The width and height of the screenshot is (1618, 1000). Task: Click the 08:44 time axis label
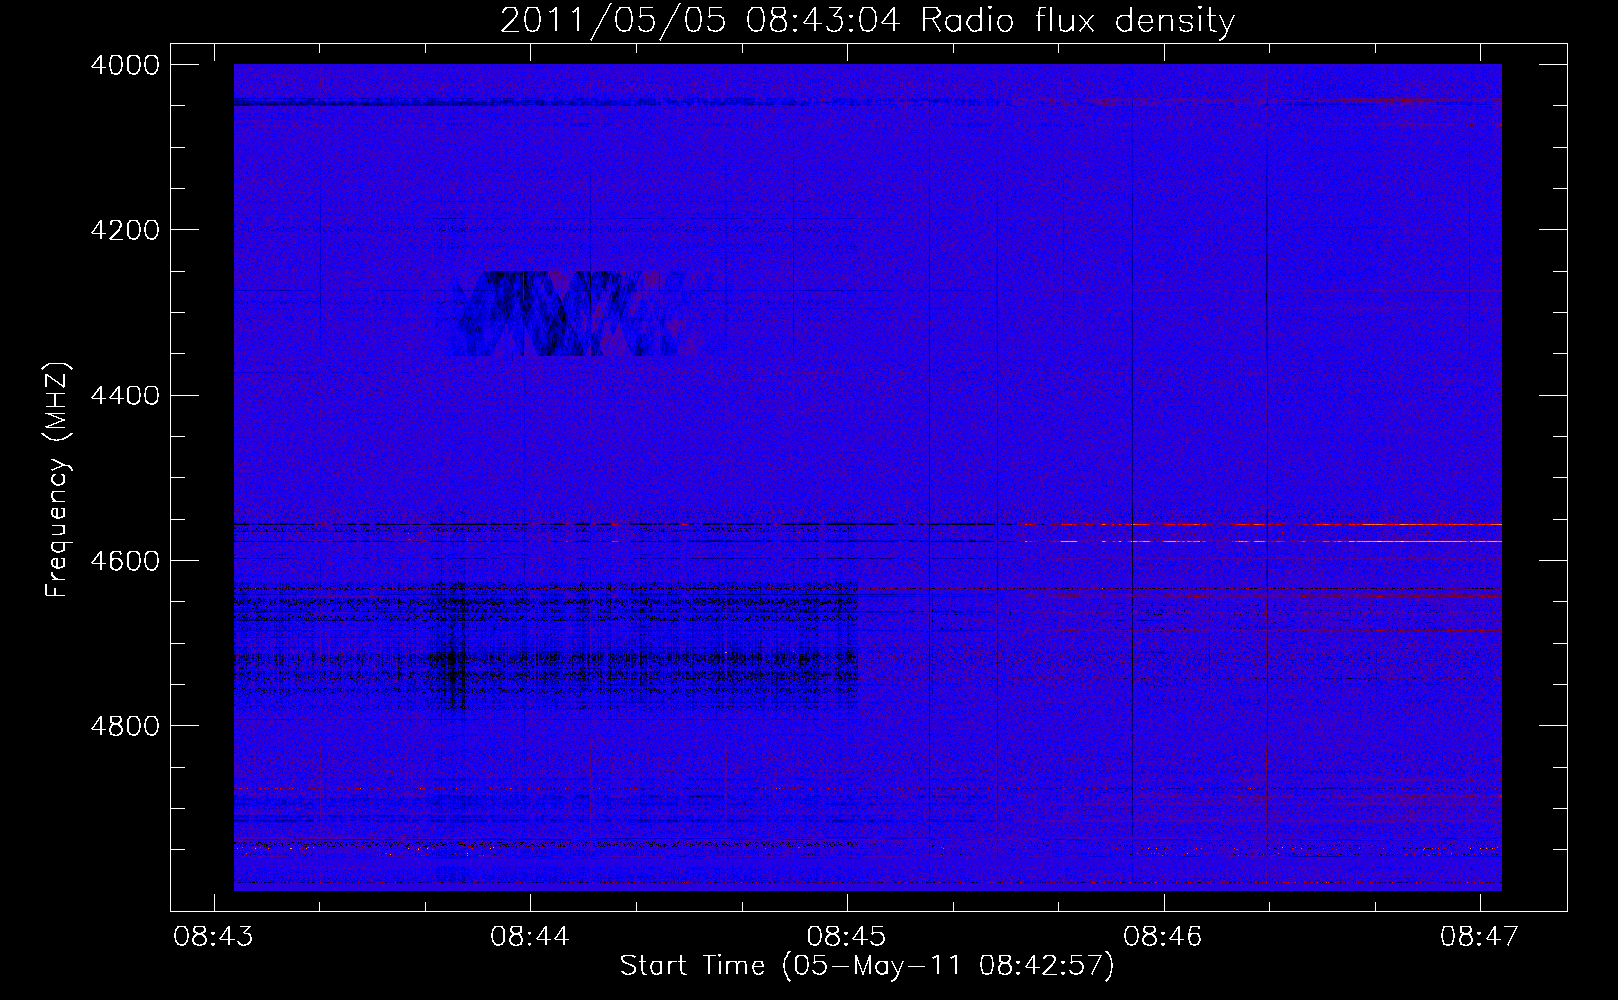(x=530, y=937)
